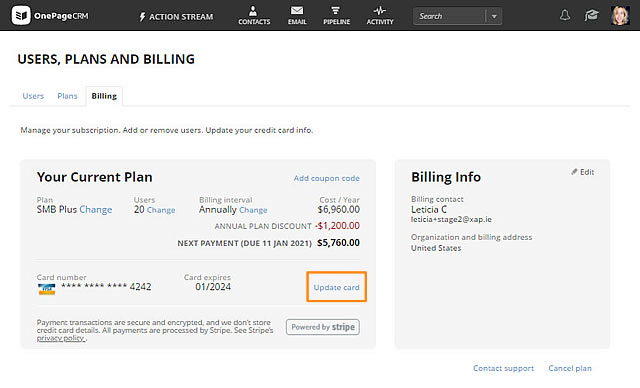640x388 pixels.
Task: Click the OnePageCRM logo icon
Action: click(21, 16)
